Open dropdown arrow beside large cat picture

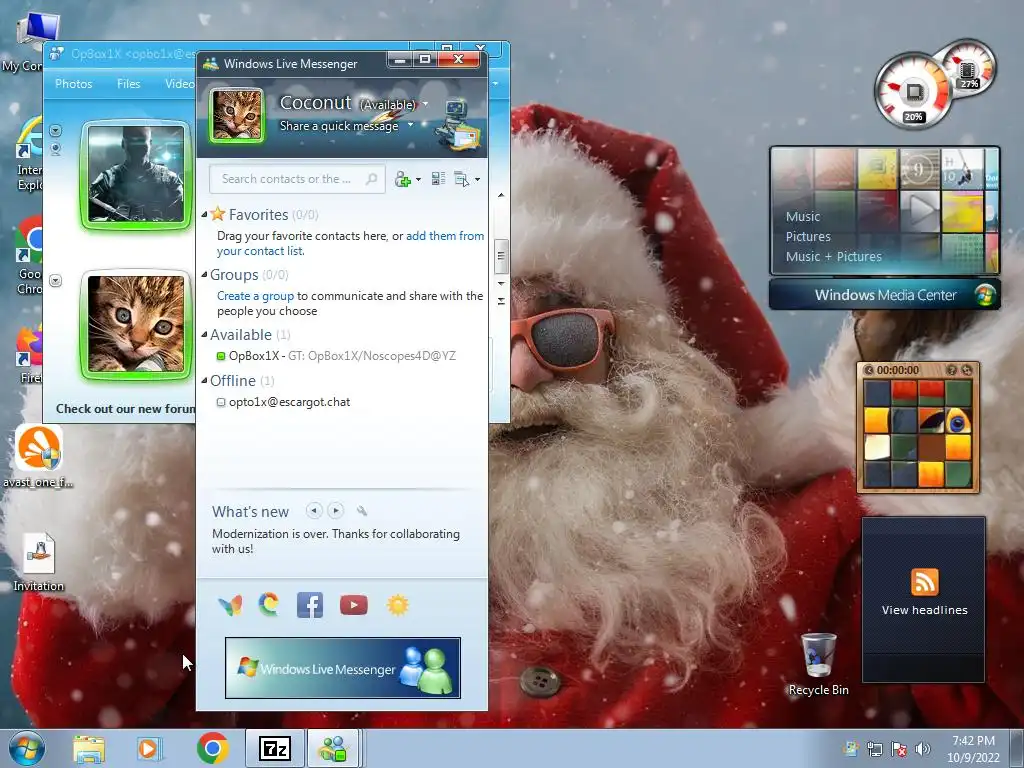(56, 281)
